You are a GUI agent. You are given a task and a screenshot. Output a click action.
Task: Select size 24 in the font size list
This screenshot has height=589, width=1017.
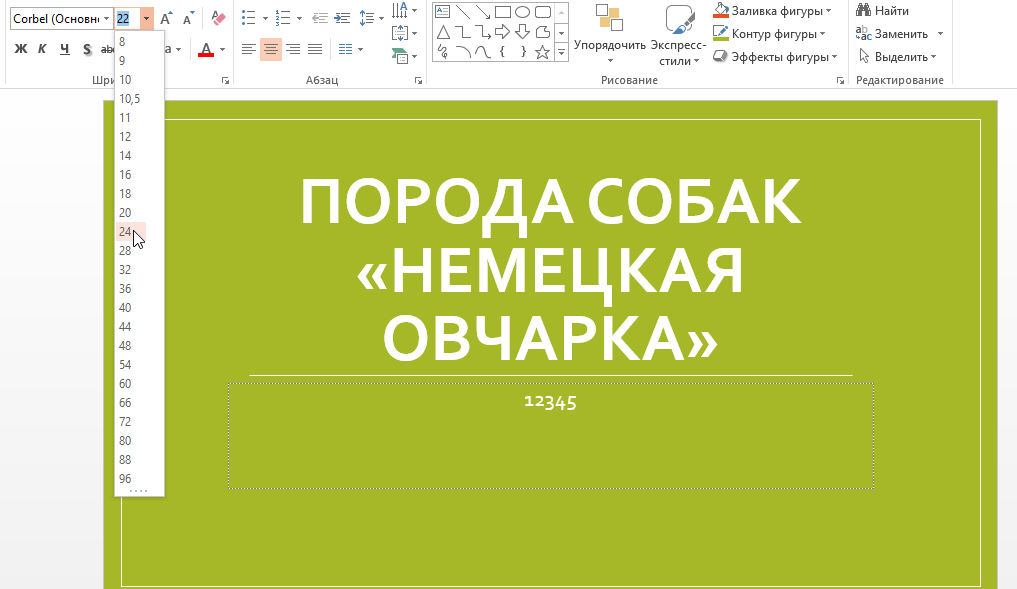tap(124, 231)
